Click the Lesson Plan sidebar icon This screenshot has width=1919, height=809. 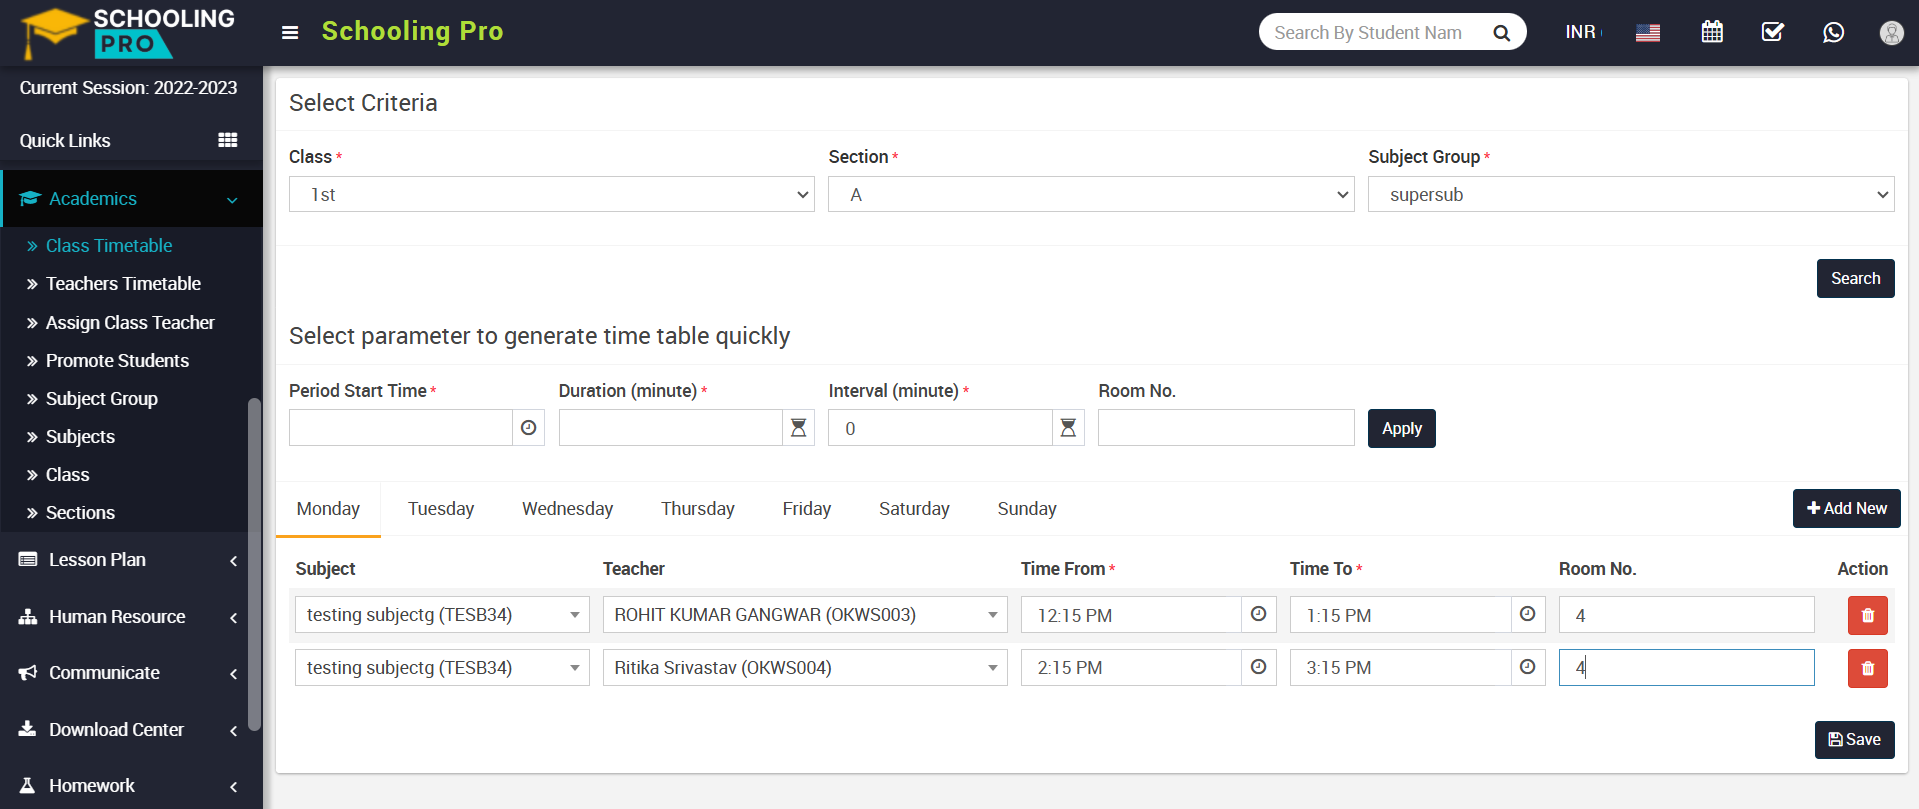click(x=28, y=560)
